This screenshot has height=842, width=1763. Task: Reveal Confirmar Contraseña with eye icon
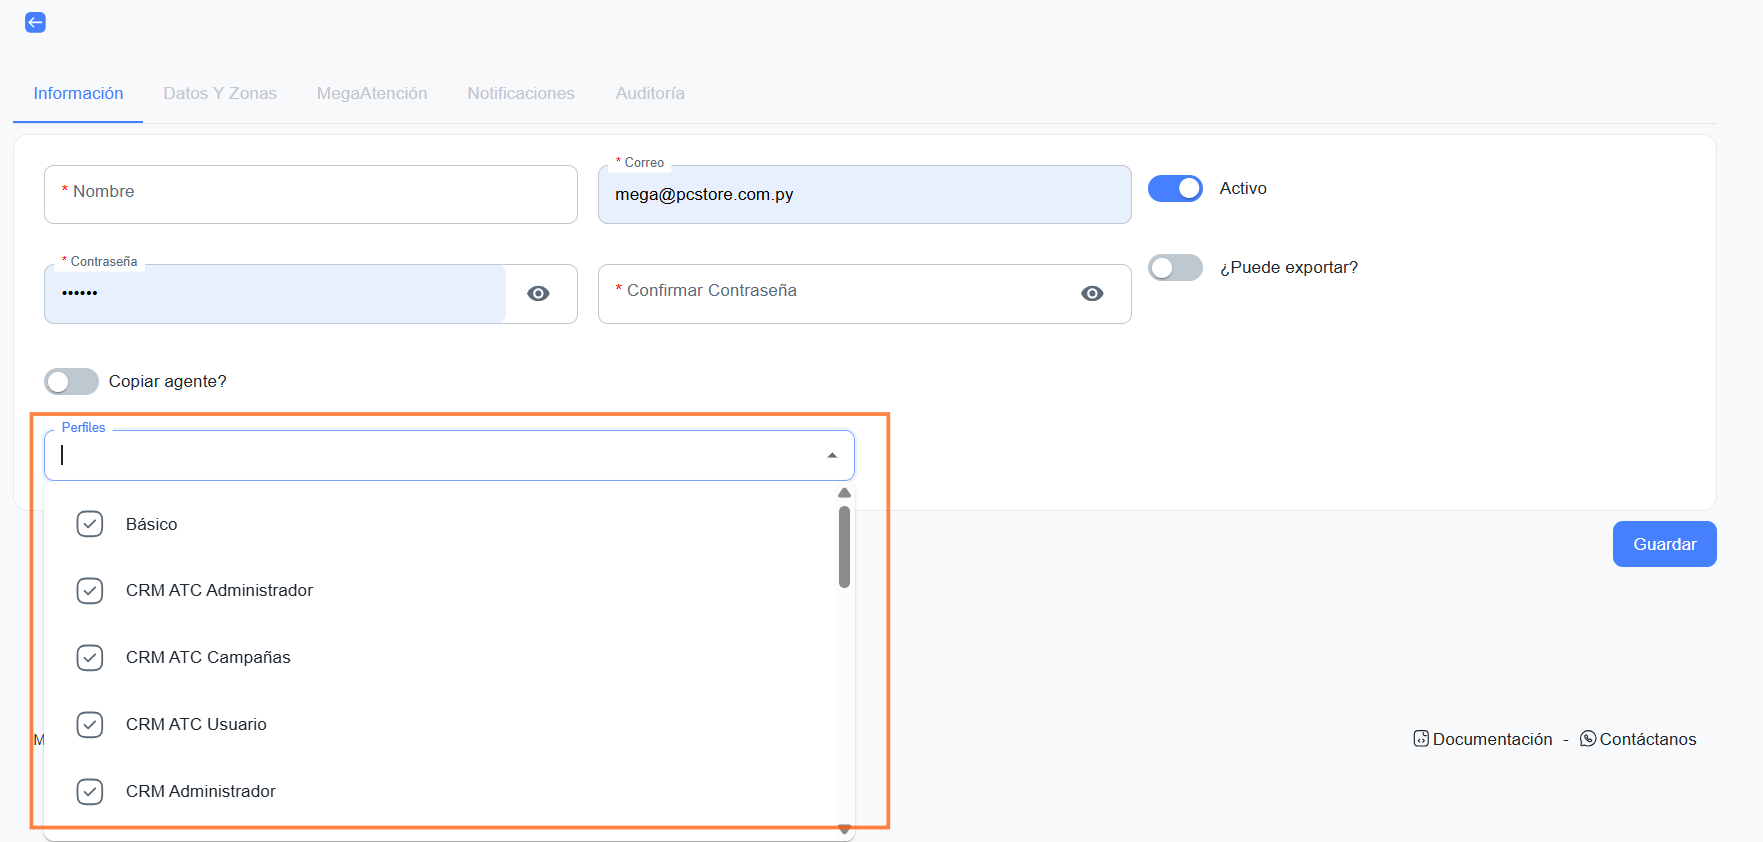(x=1092, y=293)
